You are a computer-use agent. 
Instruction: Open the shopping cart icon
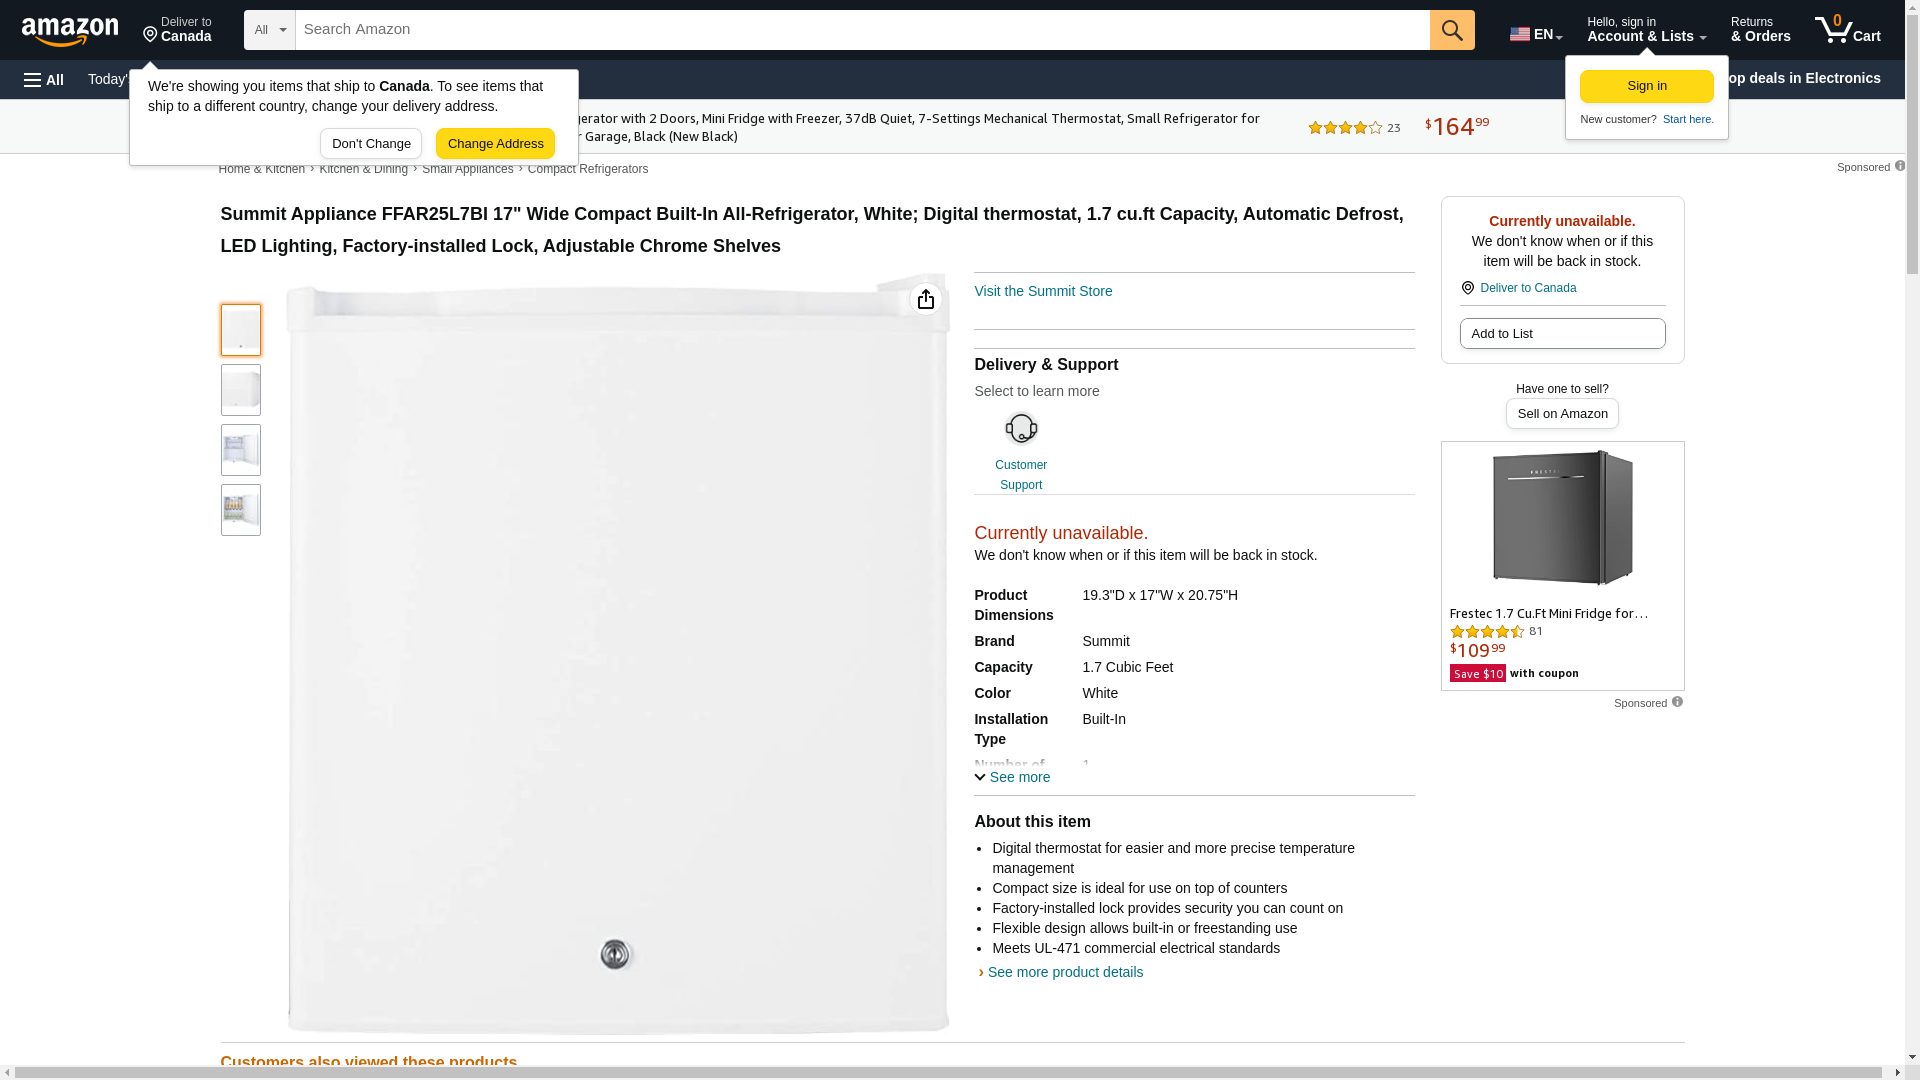click(1847, 30)
